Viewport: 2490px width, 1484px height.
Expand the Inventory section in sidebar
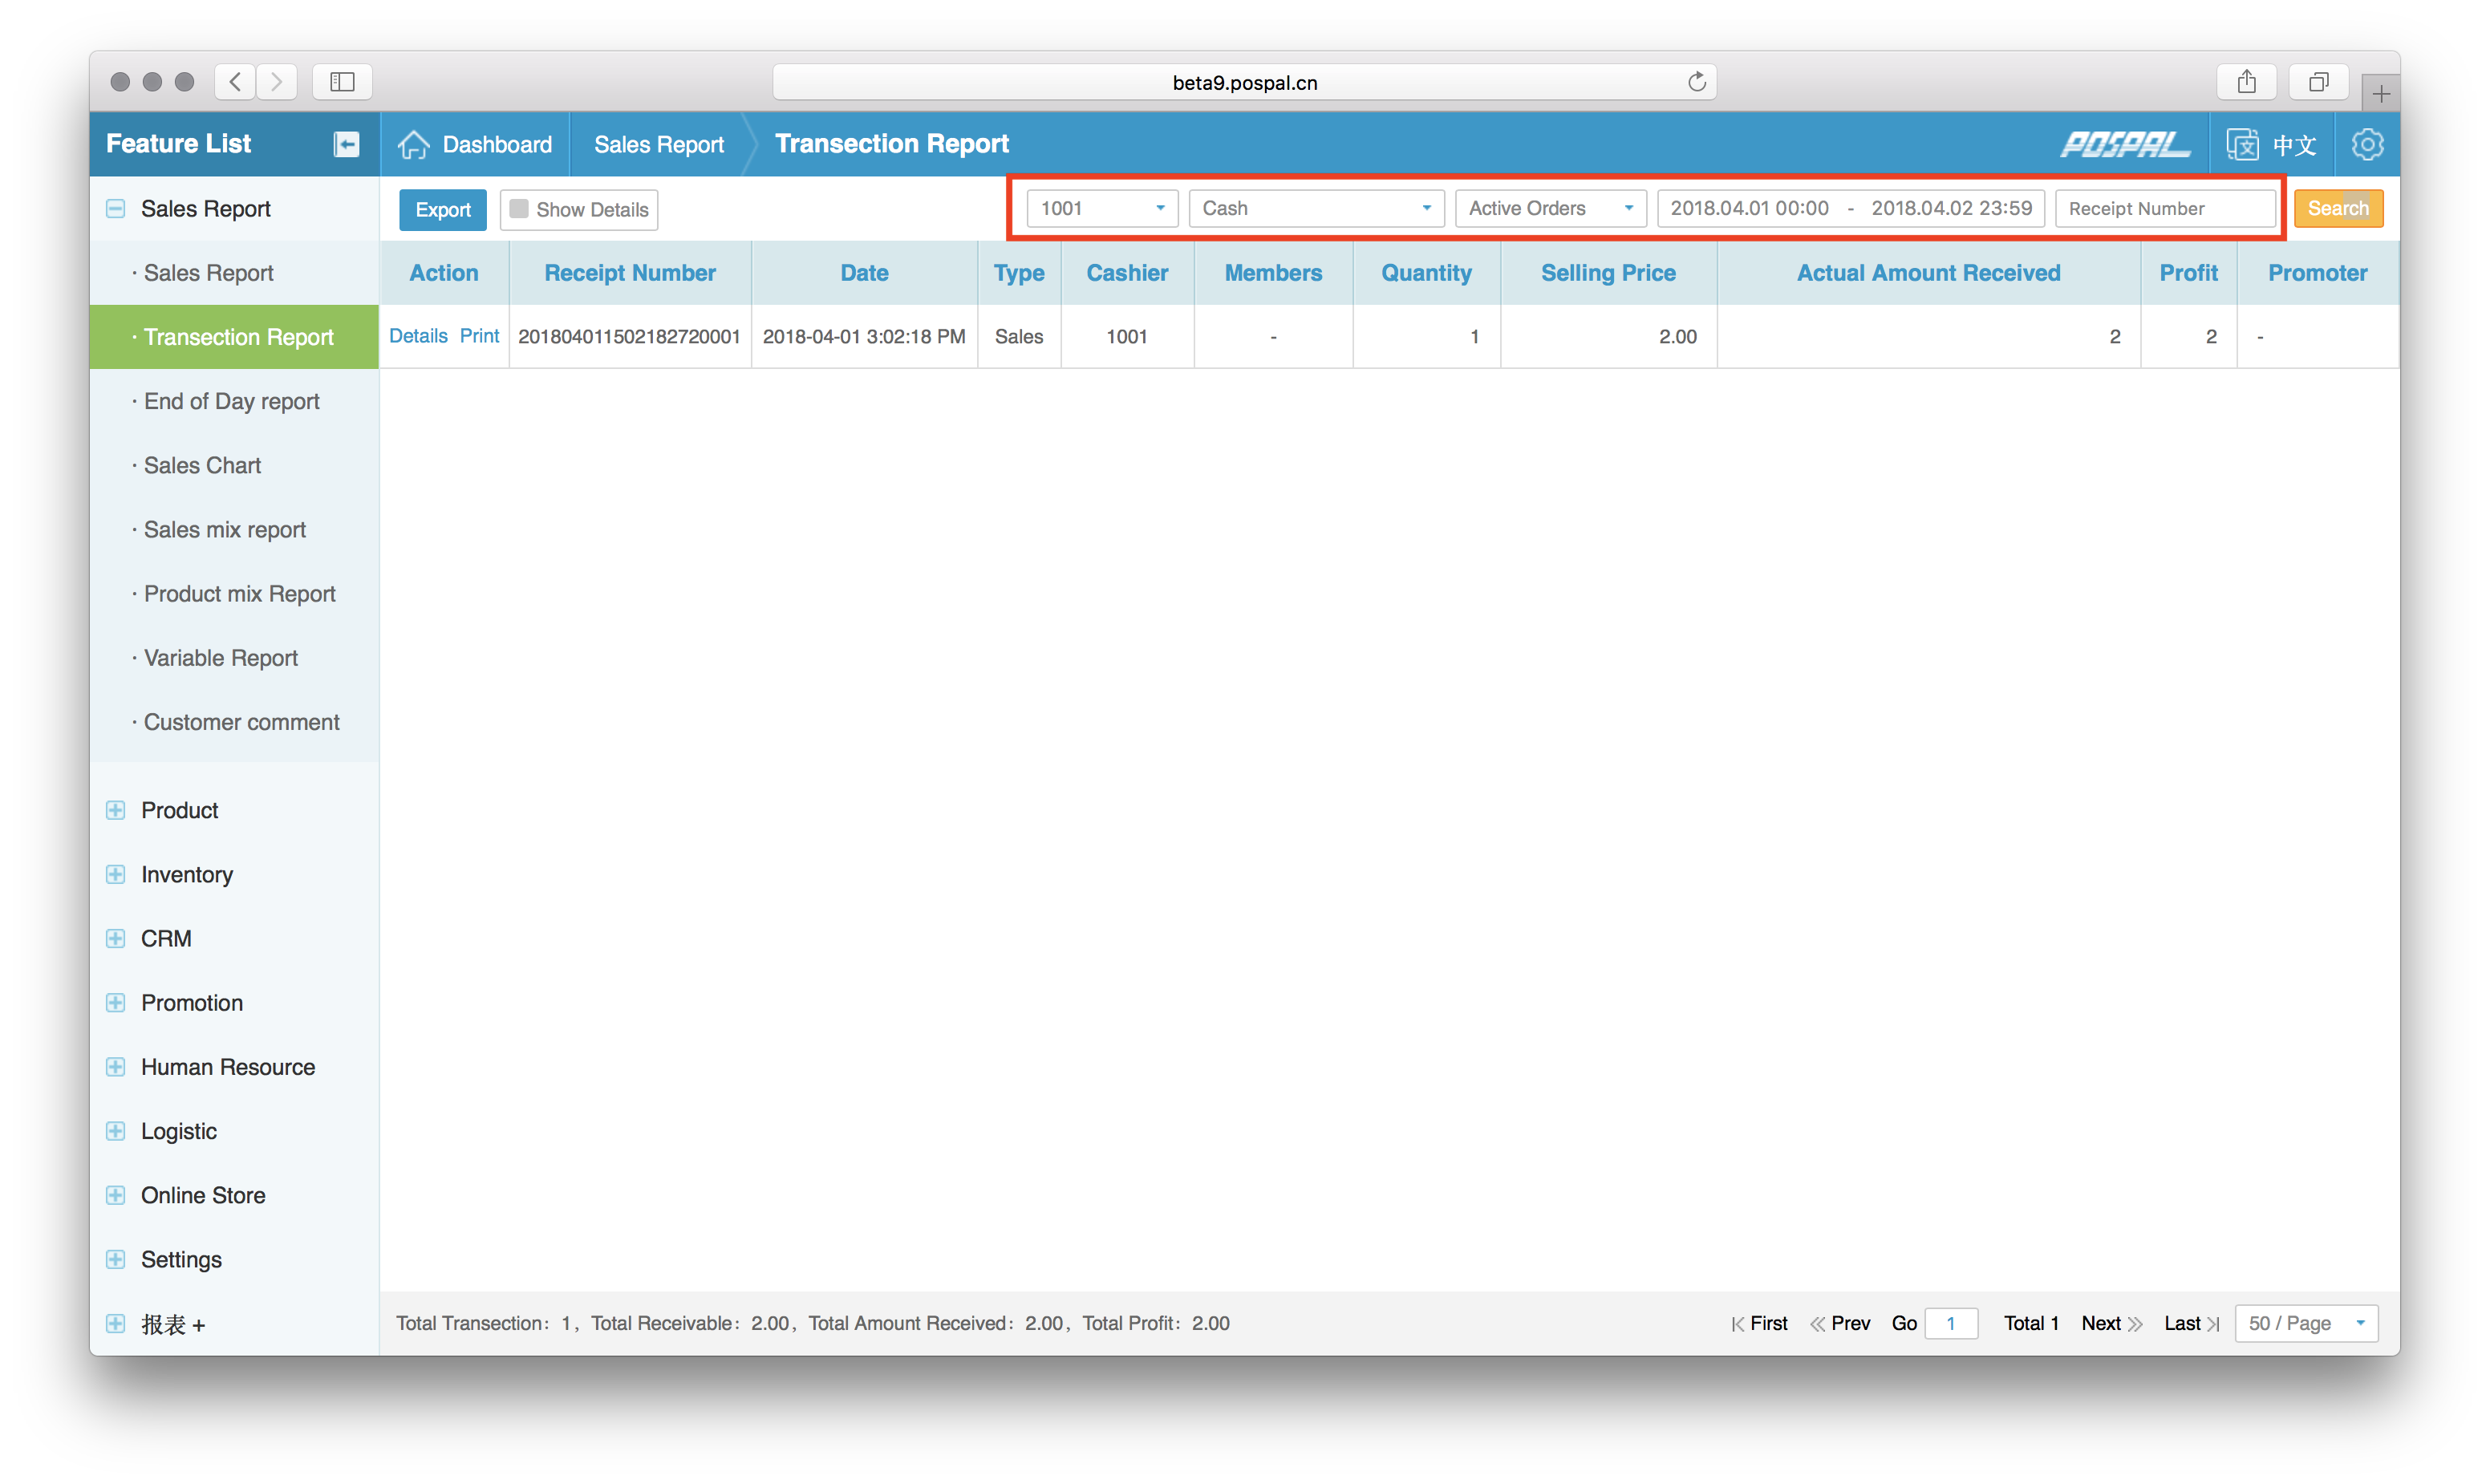pos(116,874)
